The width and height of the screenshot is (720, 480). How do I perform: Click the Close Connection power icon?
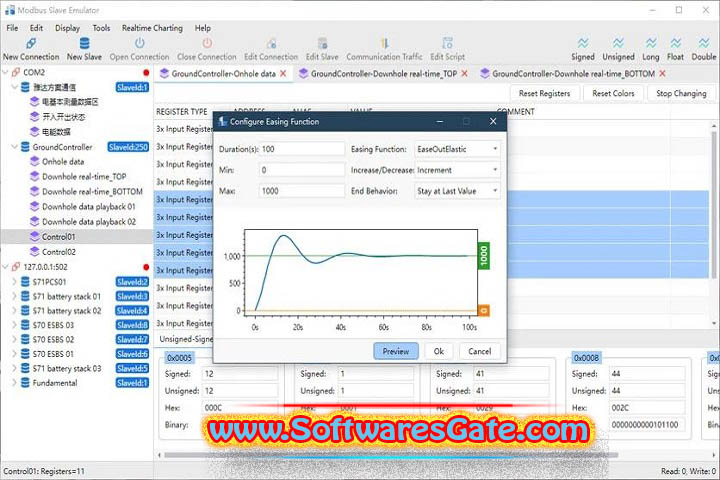(x=207, y=43)
